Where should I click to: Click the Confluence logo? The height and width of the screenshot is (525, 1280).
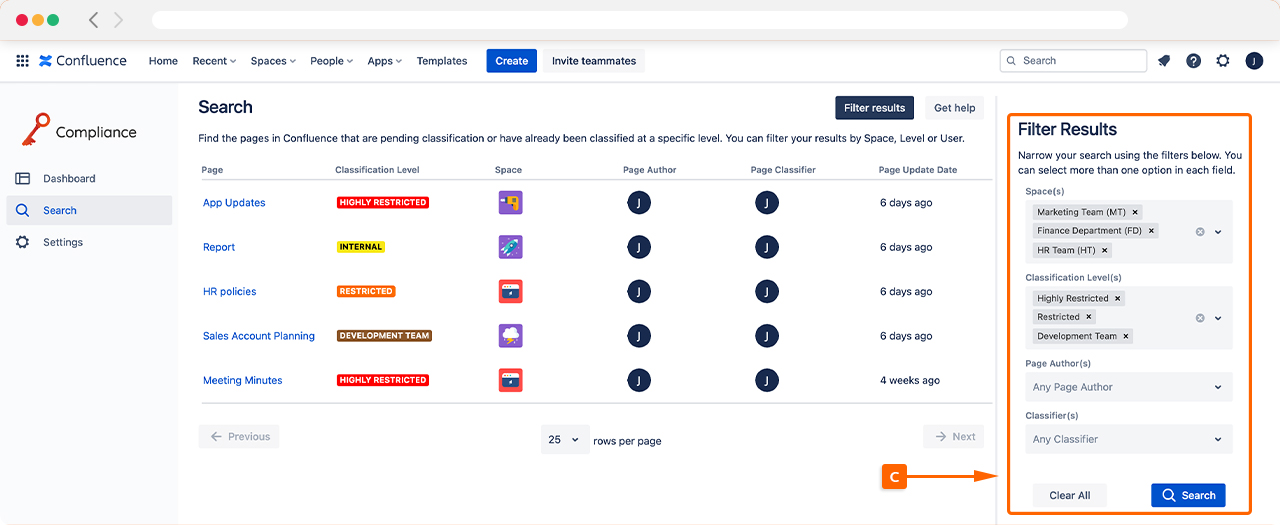(83, 61)
